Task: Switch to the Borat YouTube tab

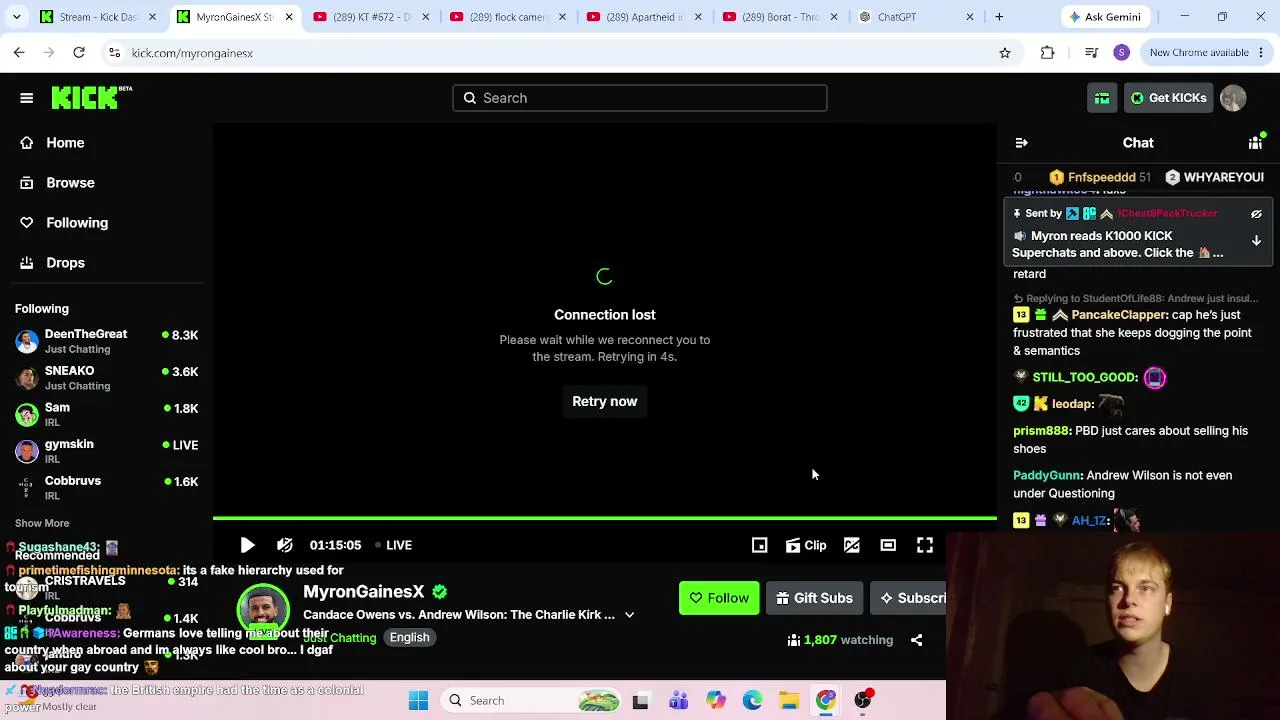Action: pos(780,17)
